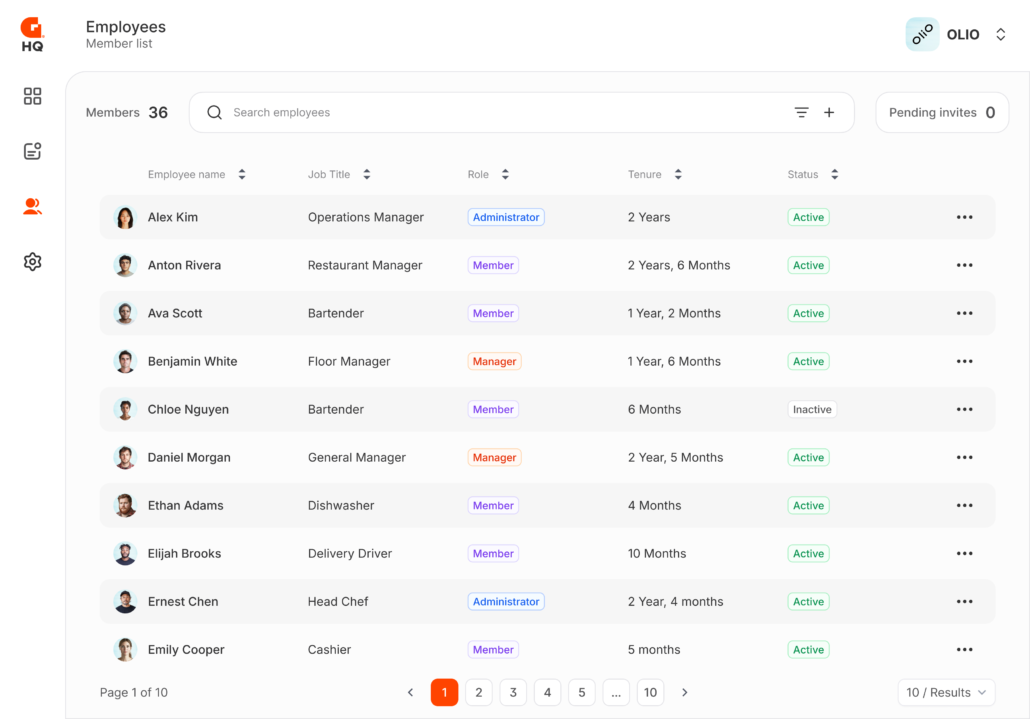Sort by Status column arrows
Viewport: 1030px width, 719px height.
(x=834, y=175)
